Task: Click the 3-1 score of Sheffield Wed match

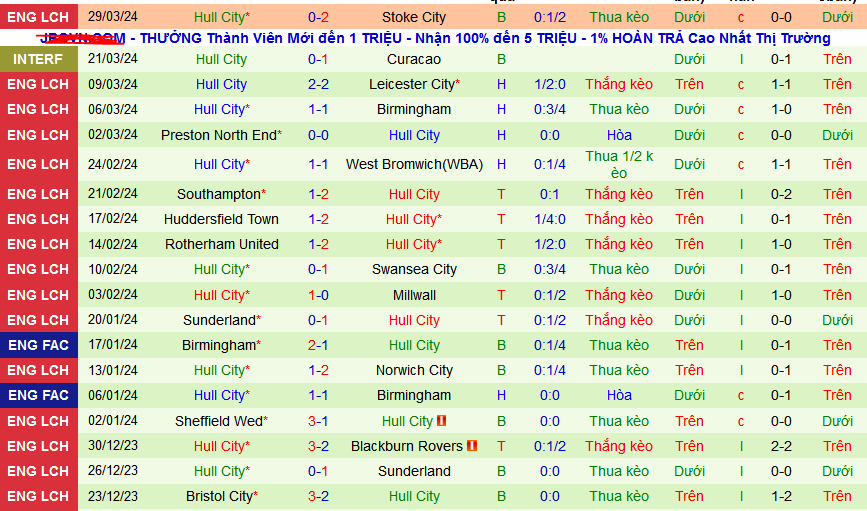Action: pos(318,421)
